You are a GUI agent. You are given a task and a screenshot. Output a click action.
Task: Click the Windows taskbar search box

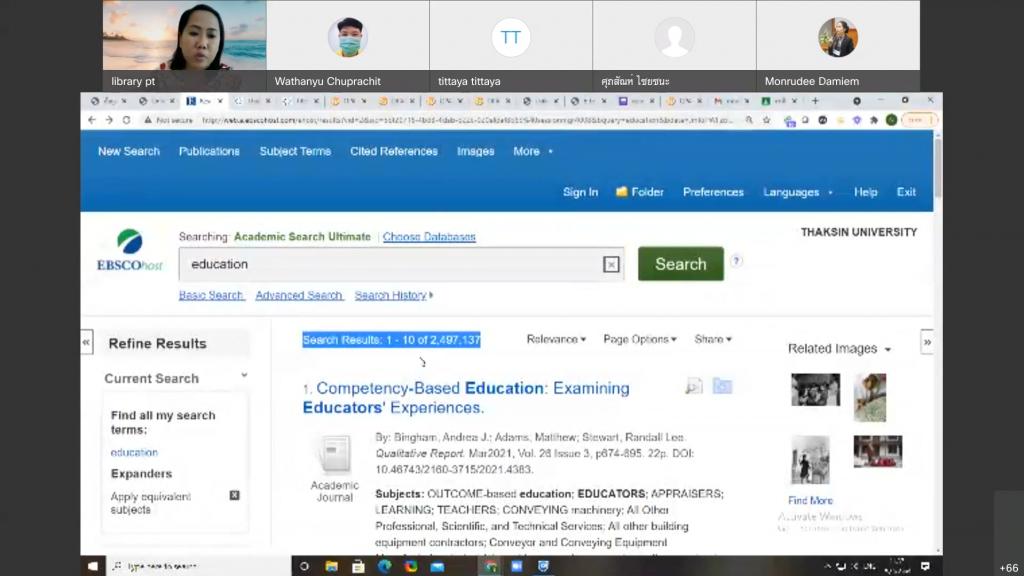click(197, 566)
